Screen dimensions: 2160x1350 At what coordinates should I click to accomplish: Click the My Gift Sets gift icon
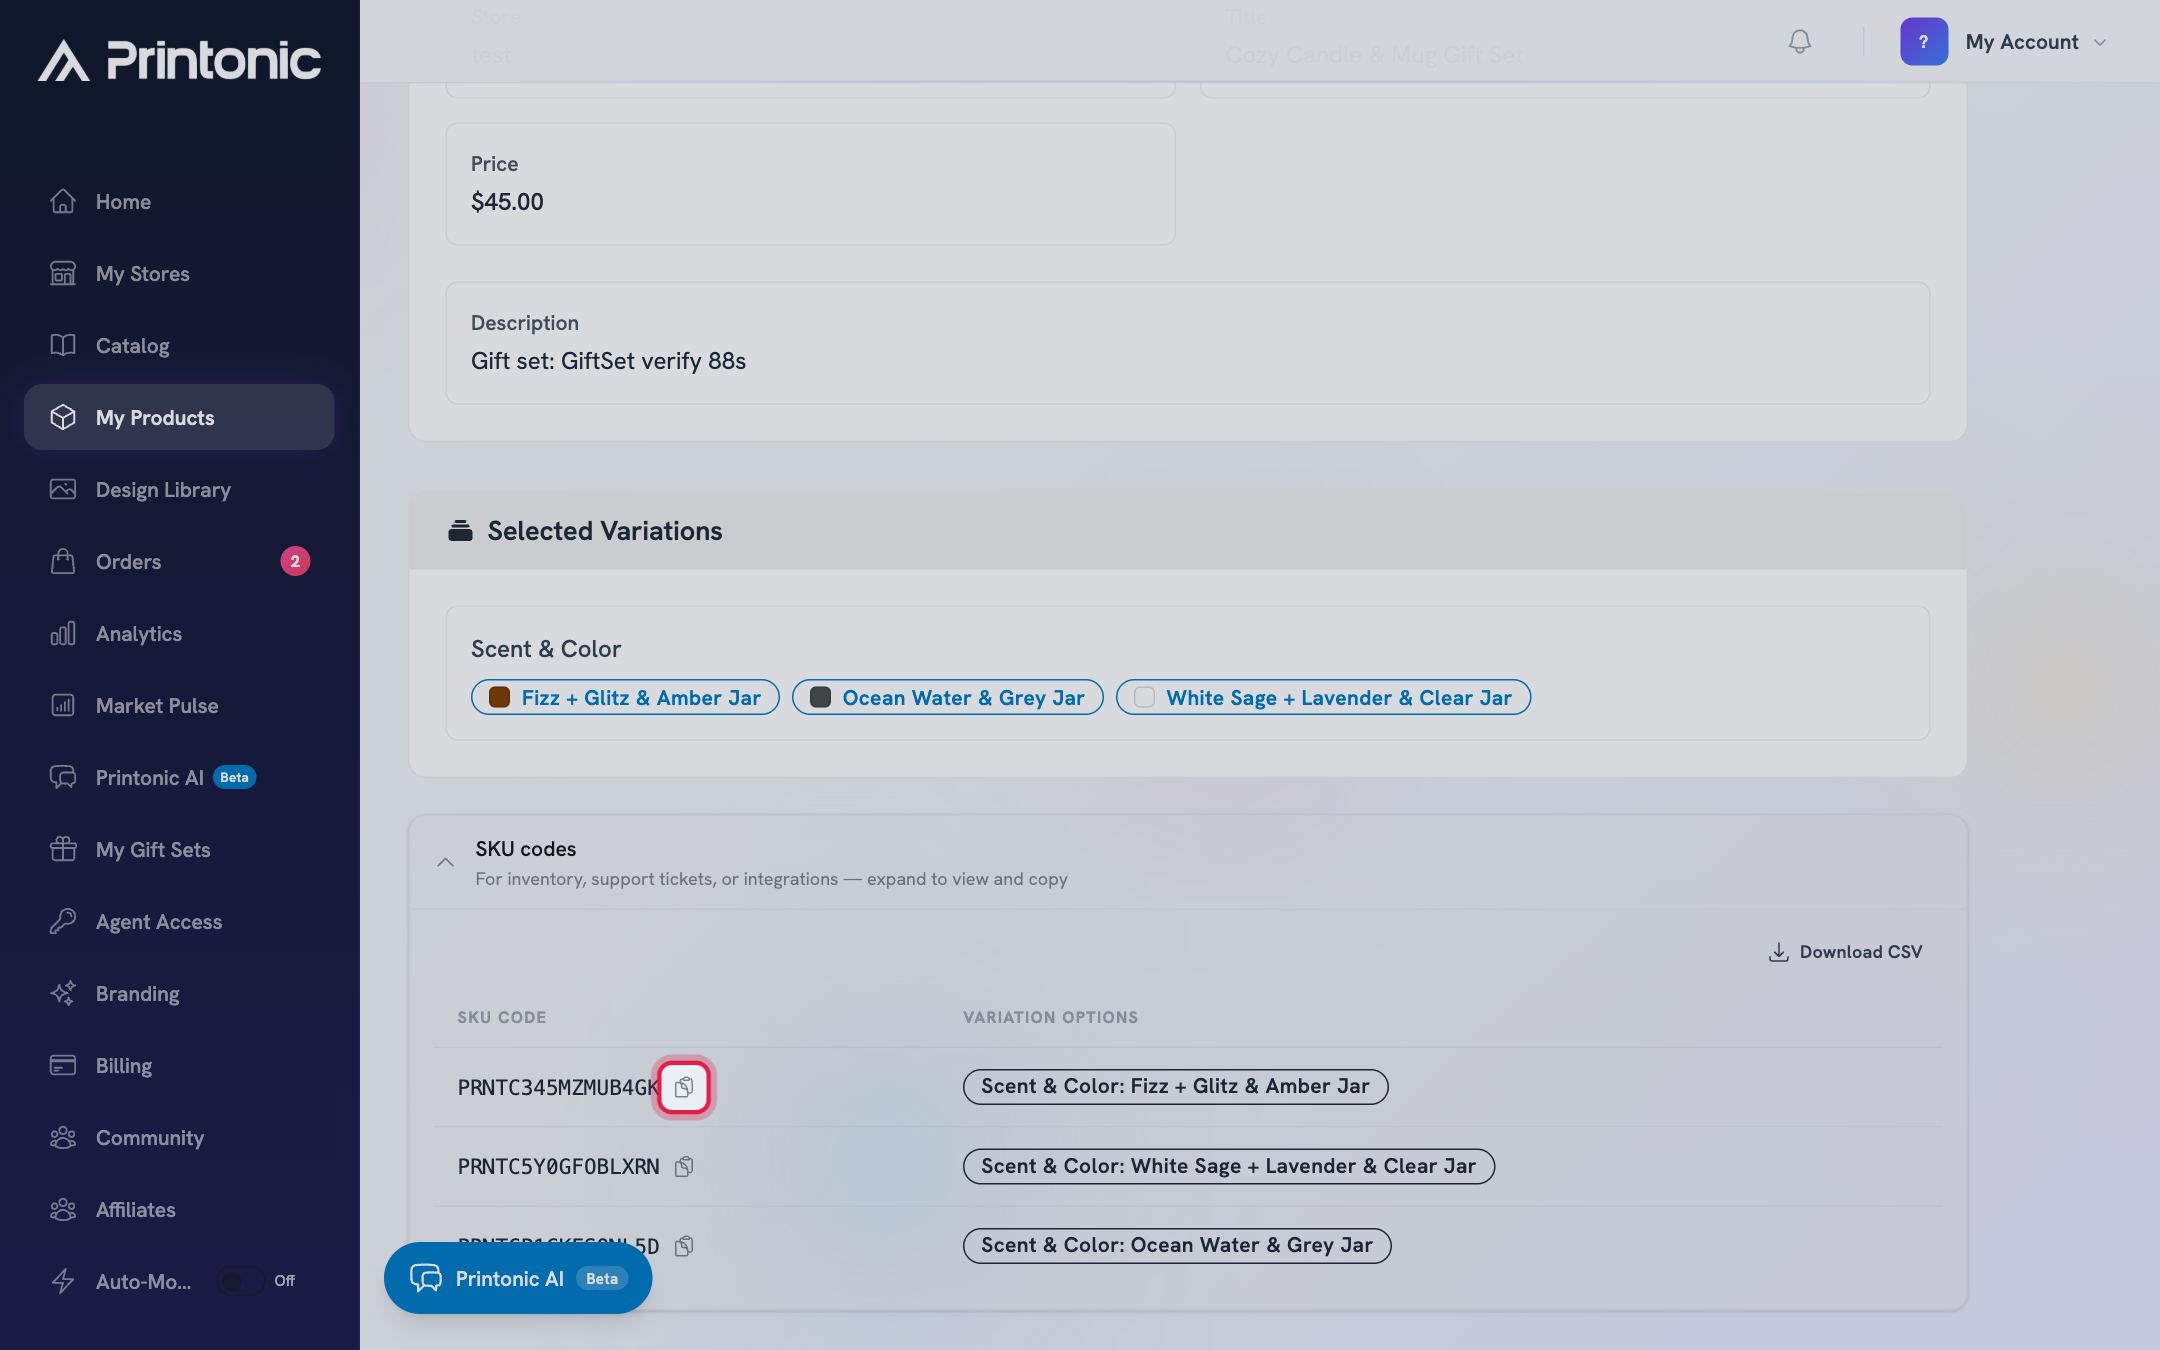63,850
